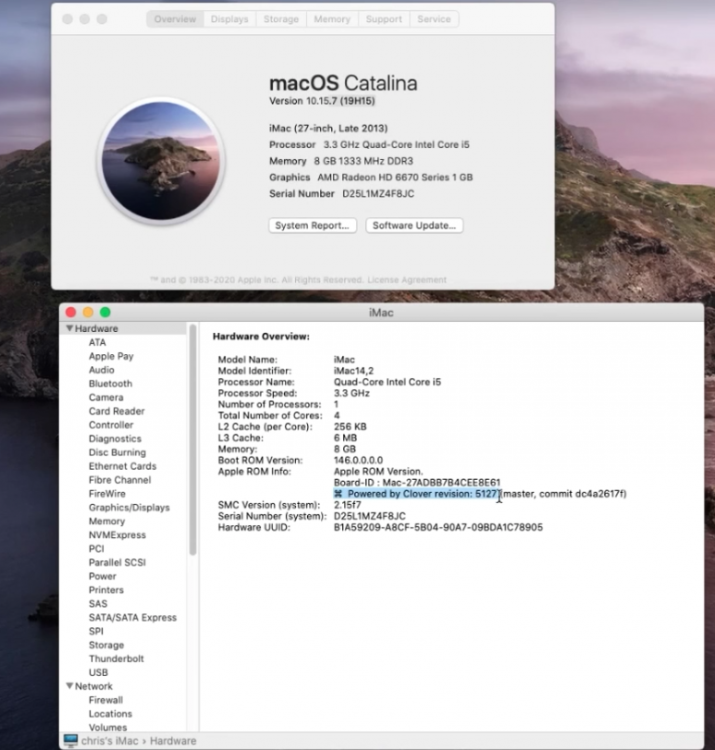Click chris's iMac in path bar
The height and width of the screenshot is (750, 715).
tap(110, 741)
